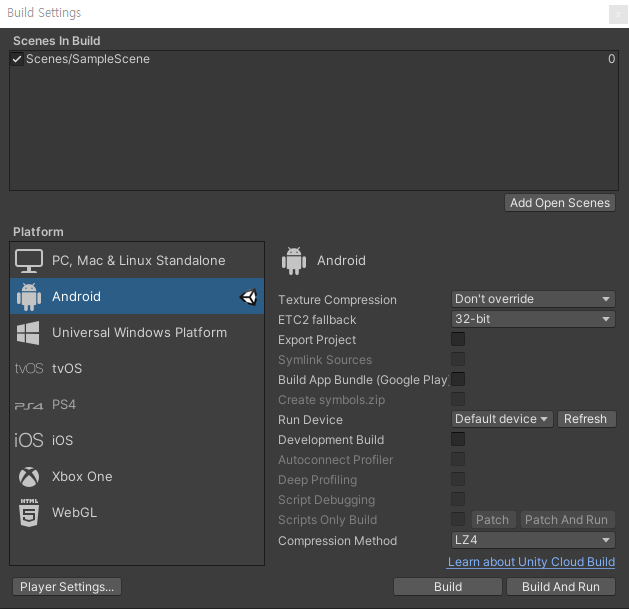Toggle the Symlink Sources checkbox
The height and width of the screenshot is (609, 629).
pyautogui.click(x=458, y=359)
